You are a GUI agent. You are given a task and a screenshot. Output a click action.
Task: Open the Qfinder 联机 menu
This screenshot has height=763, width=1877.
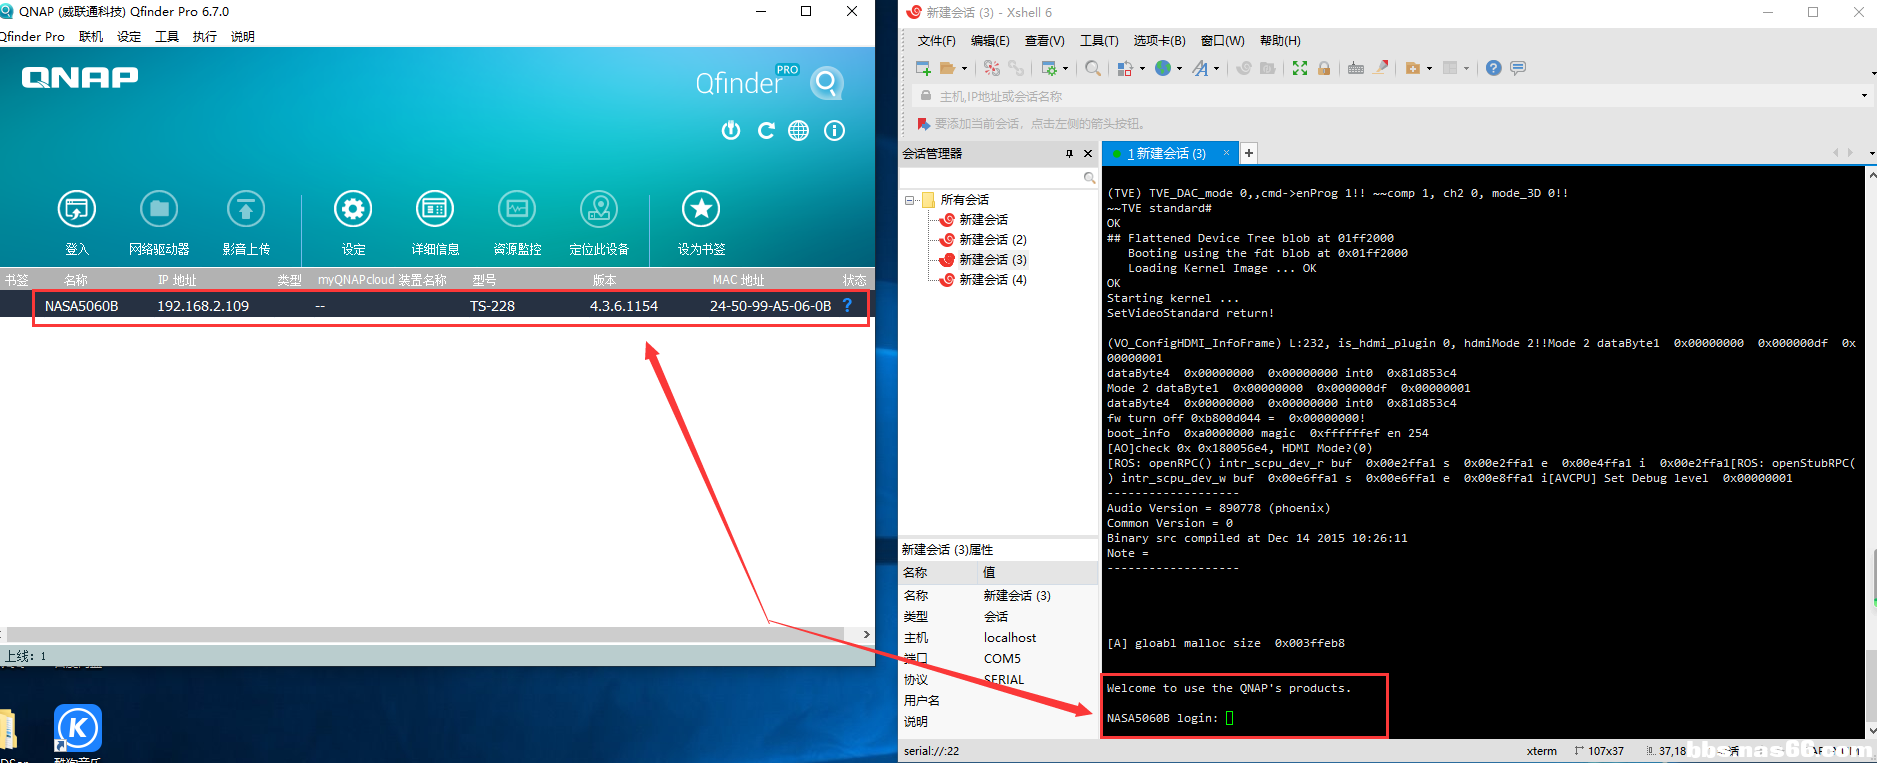[x=91, y=37]
